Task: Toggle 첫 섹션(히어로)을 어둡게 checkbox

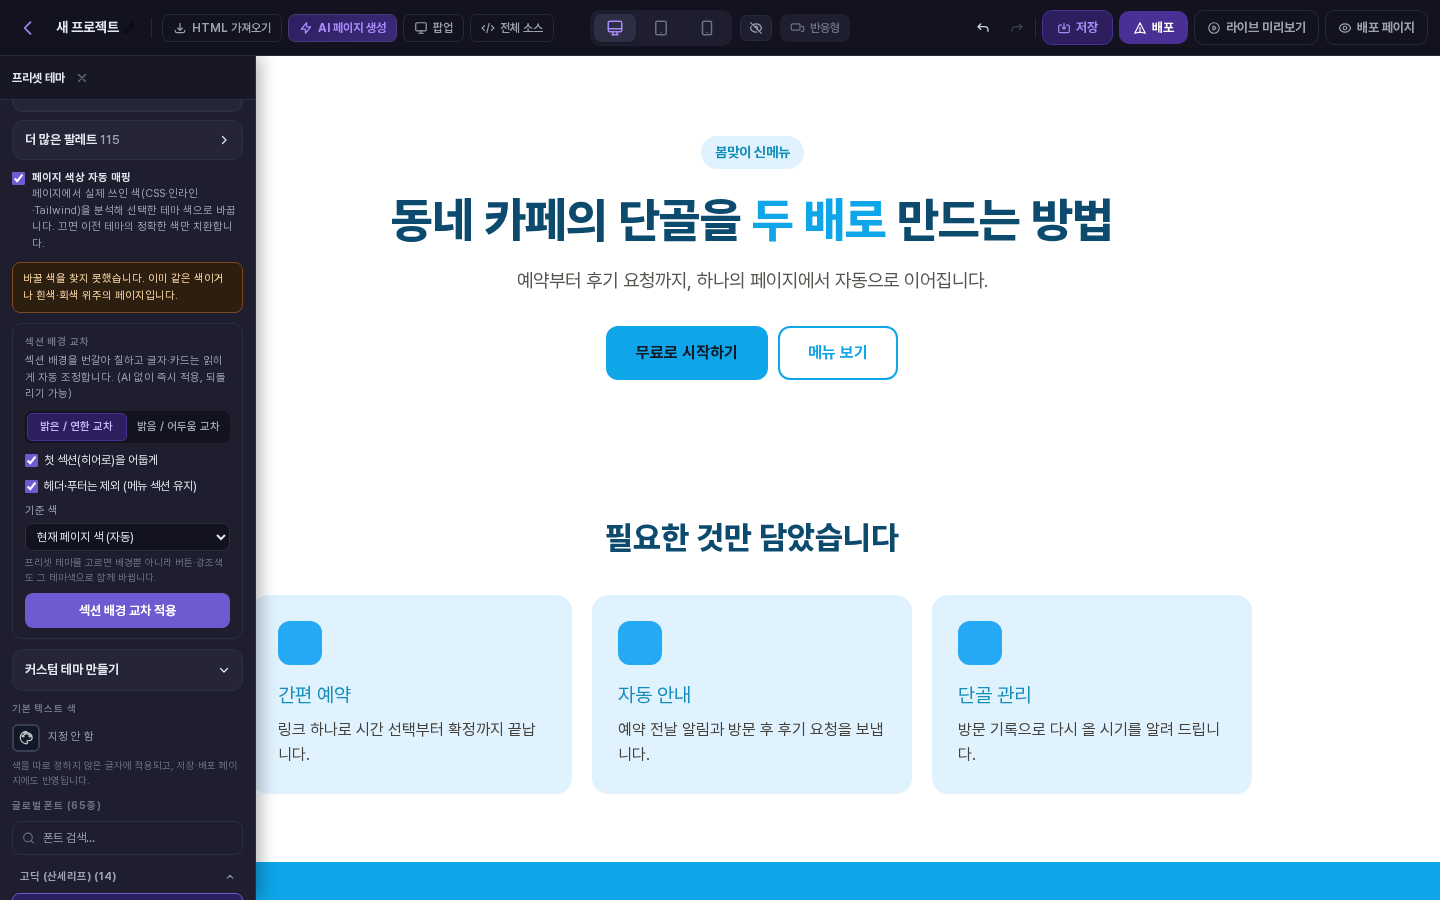Action: pyautogui.click(x=32, y=460)
